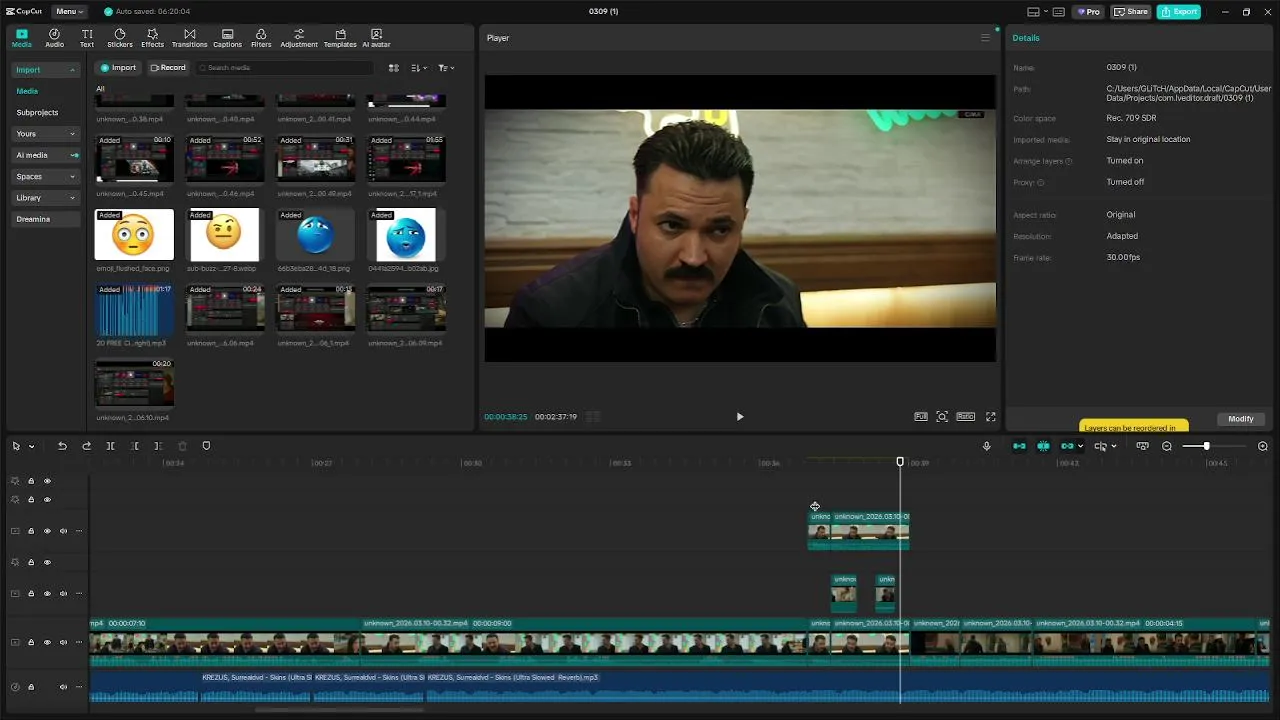Viewport: 1280px width, 720px height.
Task: Open the Player panel menu icon
Action: (985, 38)
